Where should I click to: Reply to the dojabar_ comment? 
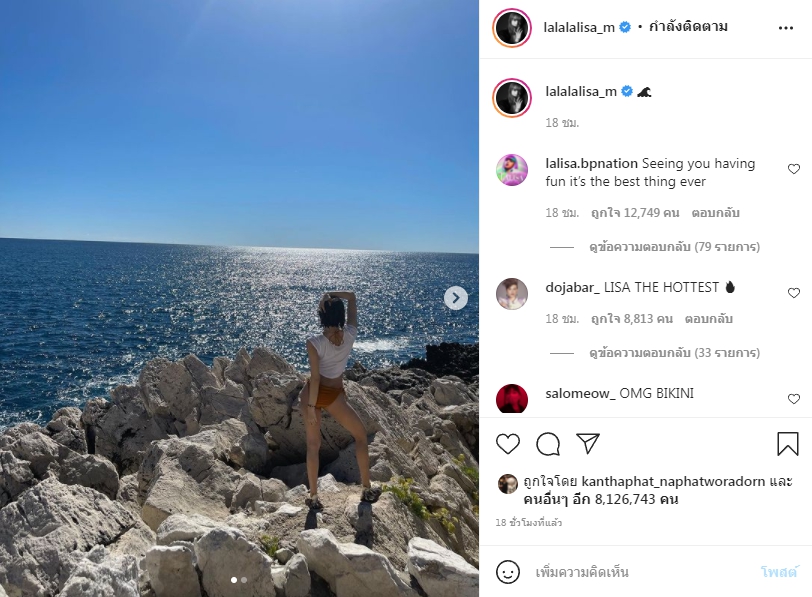tap(708, 319)
